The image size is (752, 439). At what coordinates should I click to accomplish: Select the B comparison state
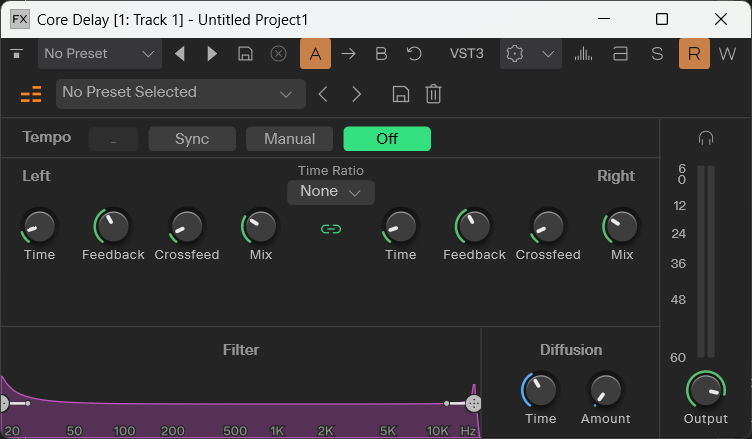pyautogui.click(x=381, y=54)
